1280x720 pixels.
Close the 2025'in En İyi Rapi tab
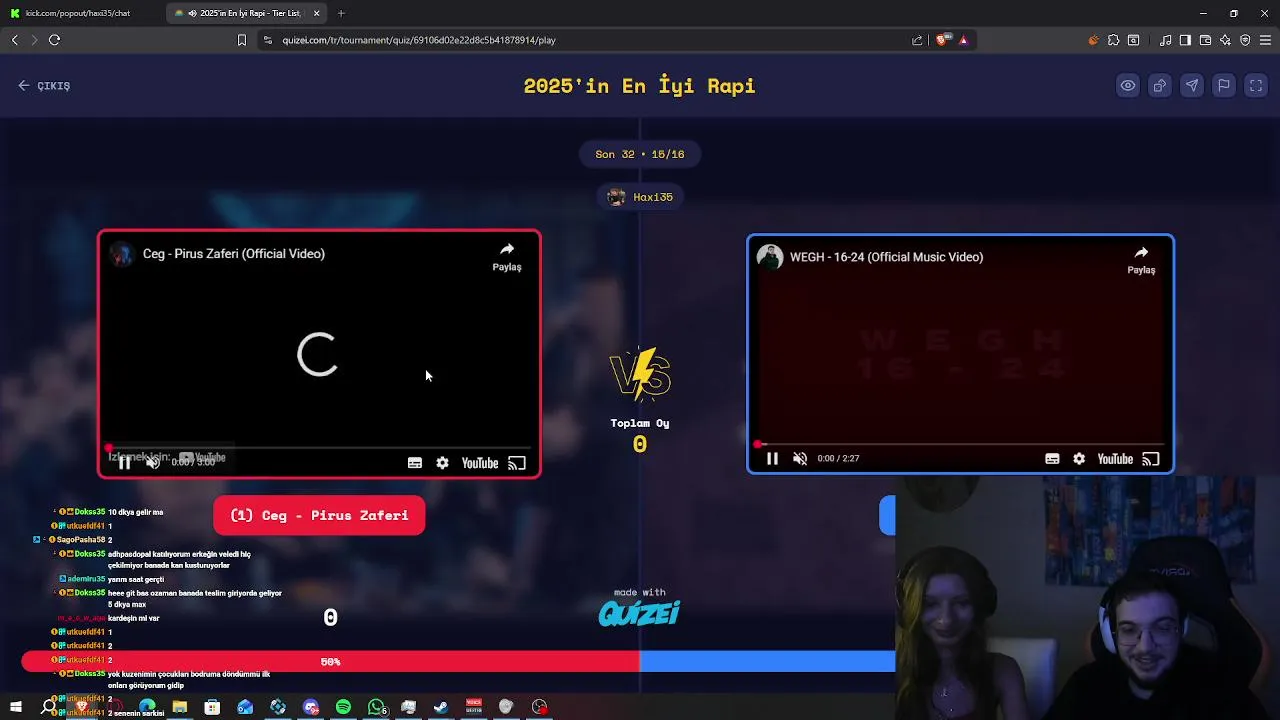click(x=317, y=13)
